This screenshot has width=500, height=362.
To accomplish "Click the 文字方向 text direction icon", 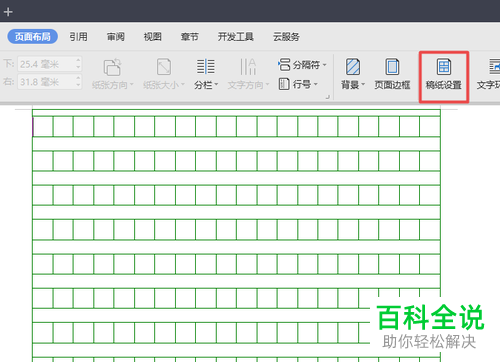I will point(248,67).
